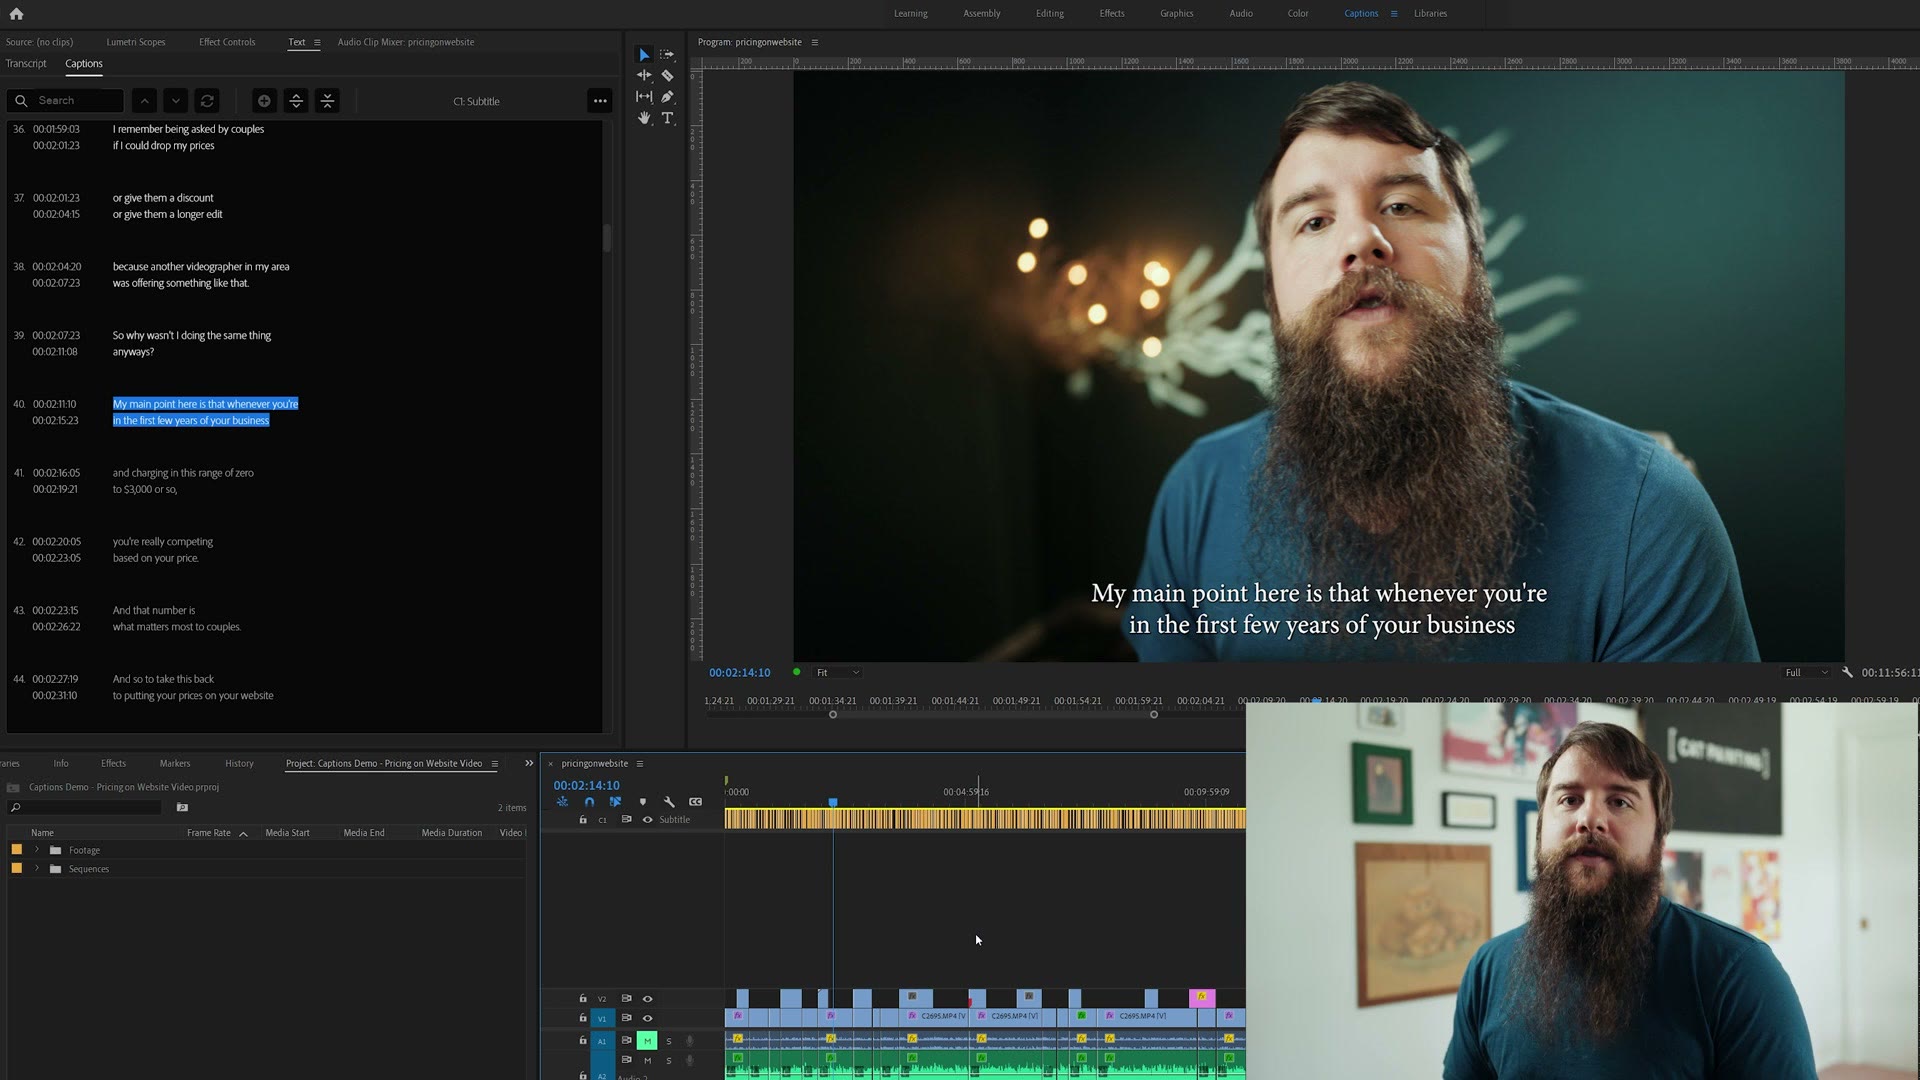Click the merge captions icon
This screenshot has width=1920, height=1080.
tap(327, 101)
